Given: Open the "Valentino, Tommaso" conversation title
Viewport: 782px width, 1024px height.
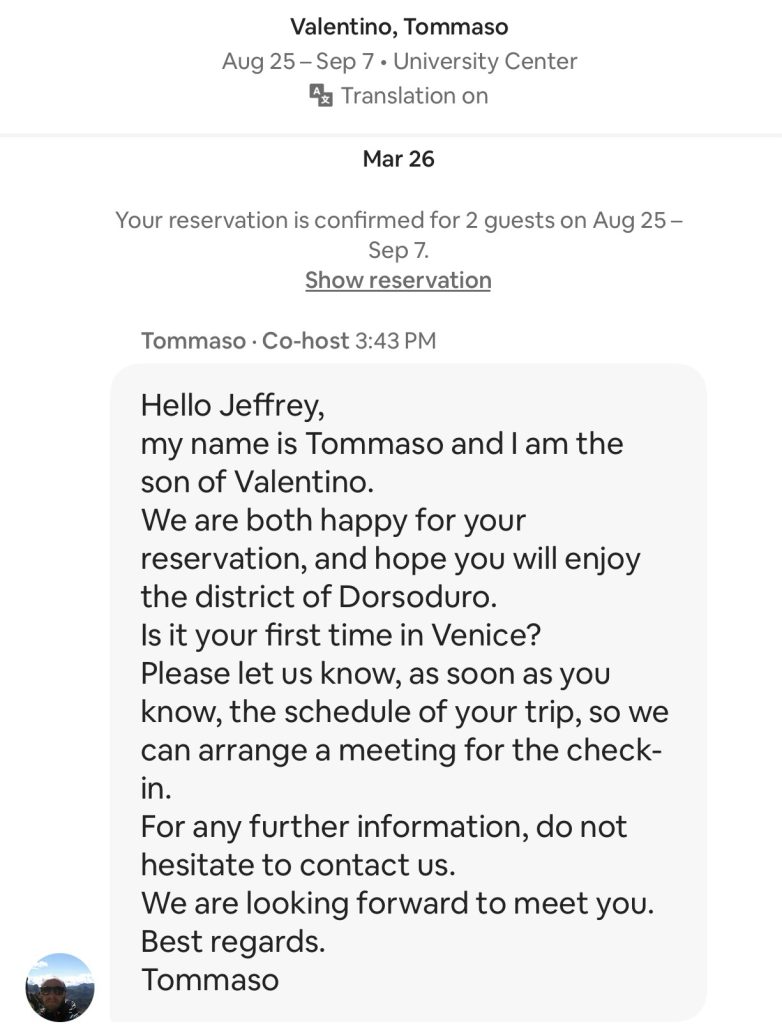Looking at the screenshot, I should tap(399, 26).
